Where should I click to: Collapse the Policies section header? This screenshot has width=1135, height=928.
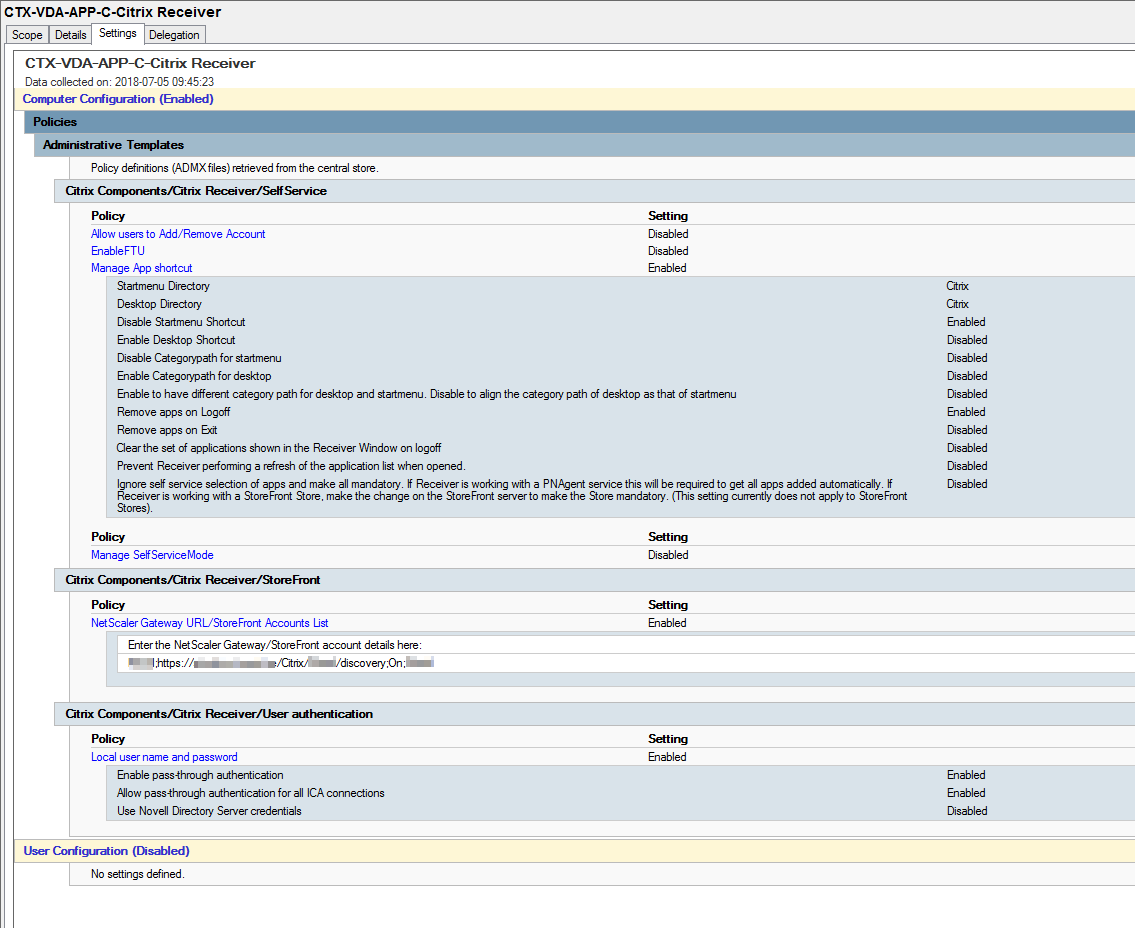[x=54, y=122]
